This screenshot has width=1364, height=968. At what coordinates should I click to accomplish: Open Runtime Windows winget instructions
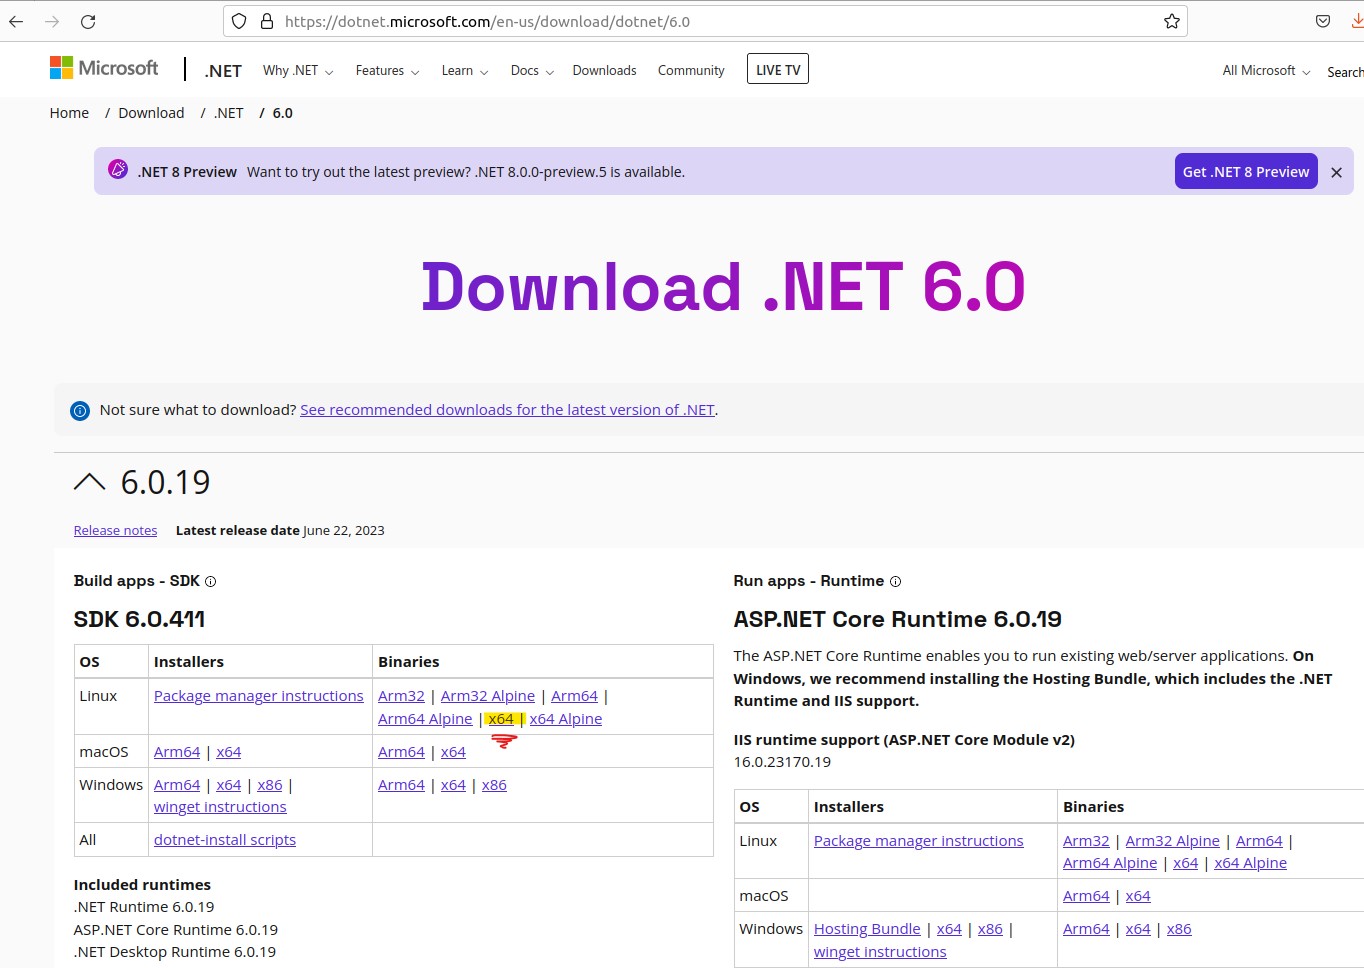click(880, 952)
